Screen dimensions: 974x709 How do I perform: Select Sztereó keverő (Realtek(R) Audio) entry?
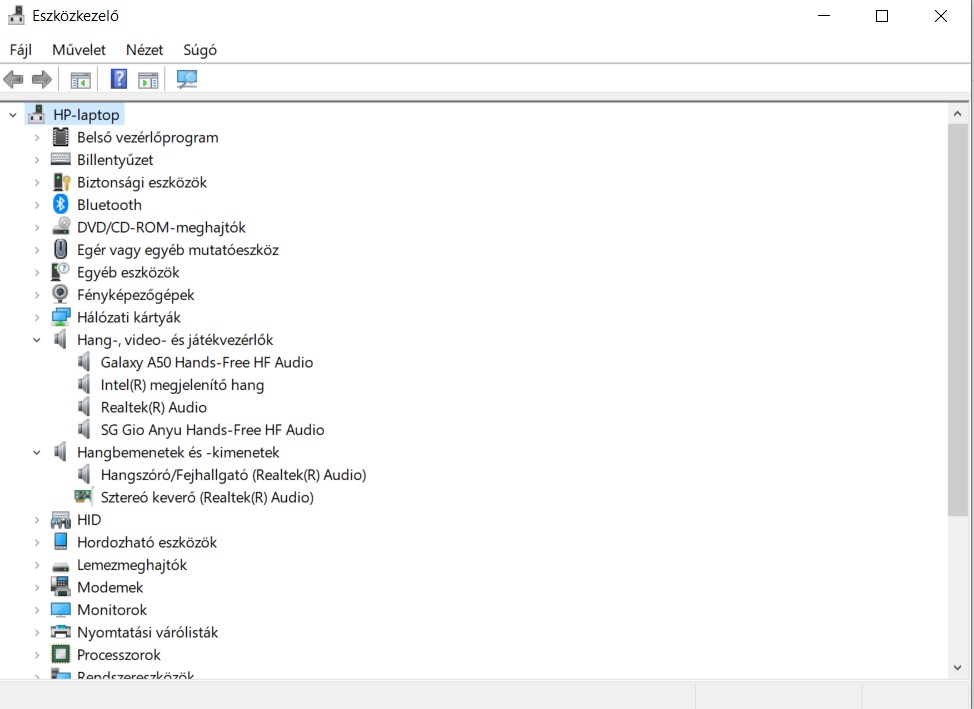[207, 497]
